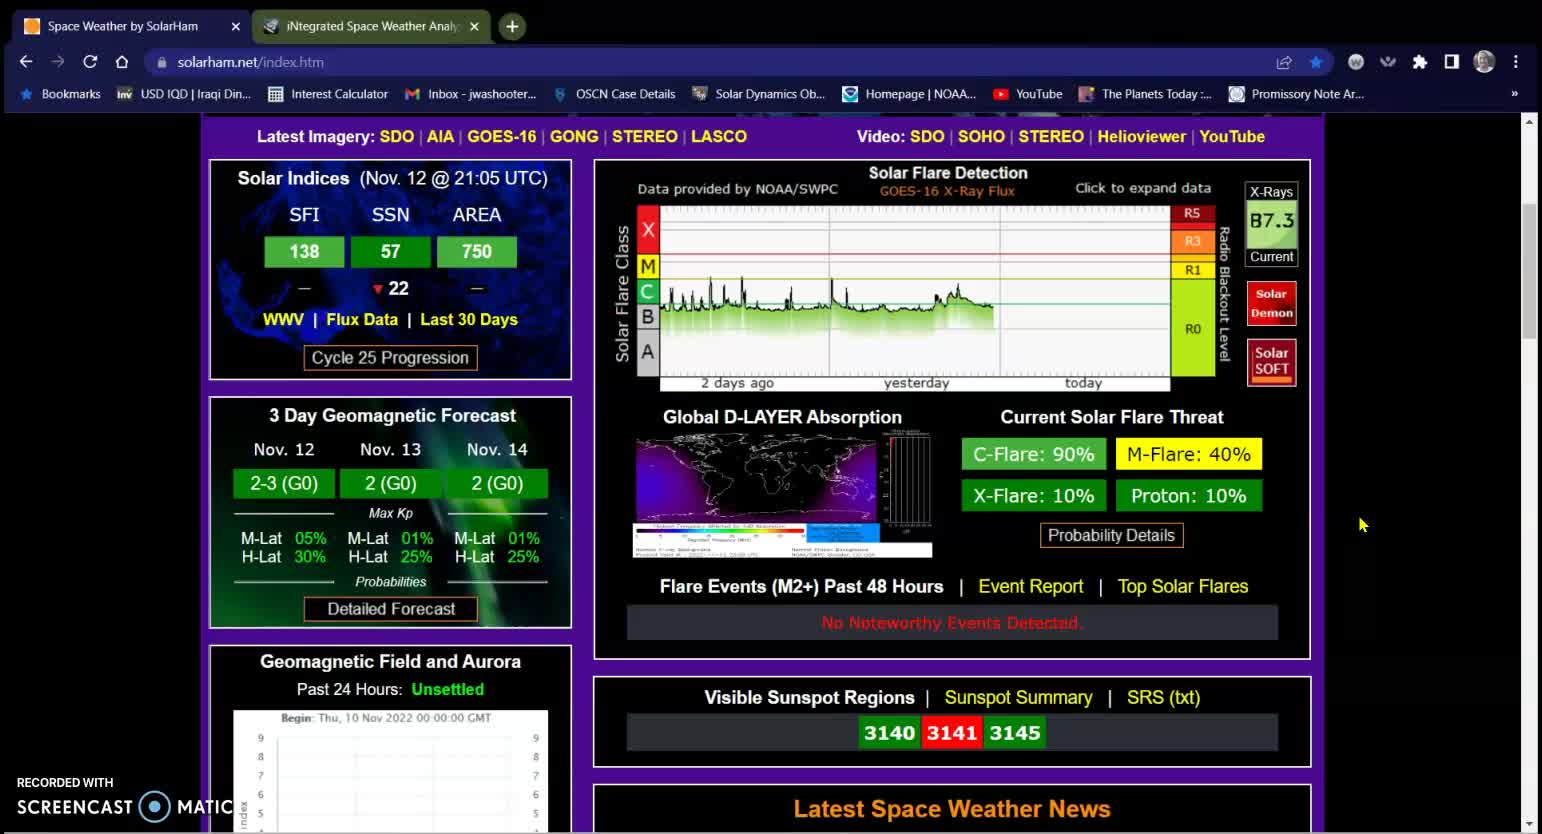This screenshot has height=834, width=1542.
Task: Select sunspot region 3145
Action: tap(1015, 733)
